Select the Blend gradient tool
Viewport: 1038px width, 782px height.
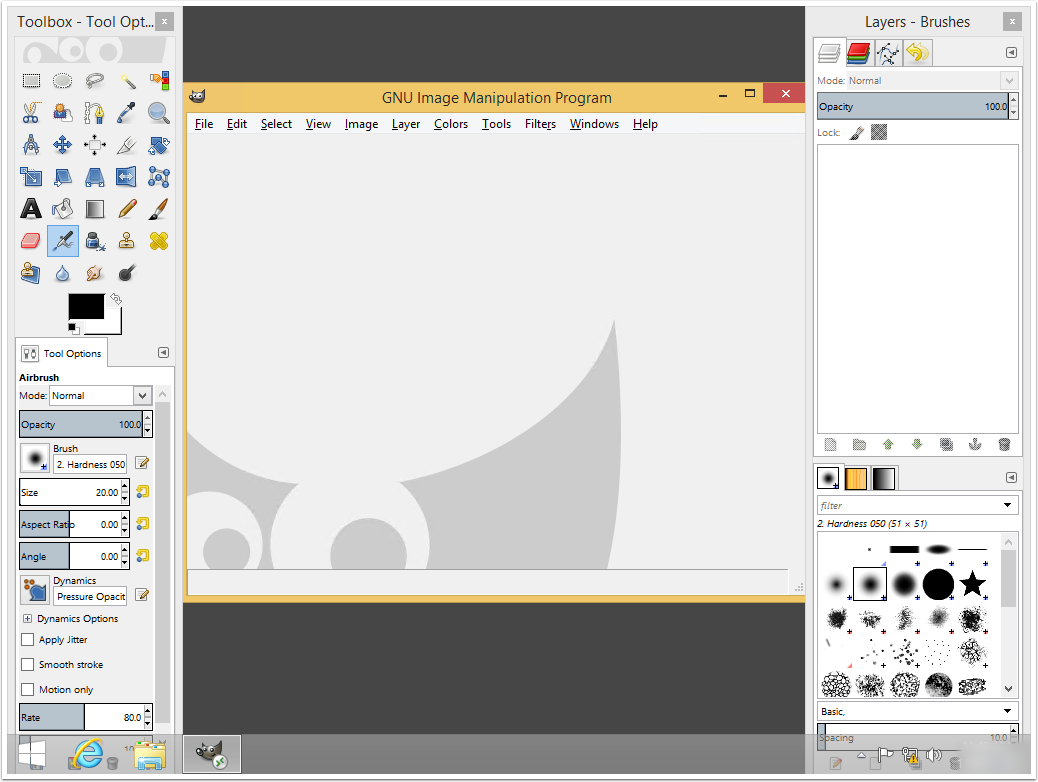point(95,209)
